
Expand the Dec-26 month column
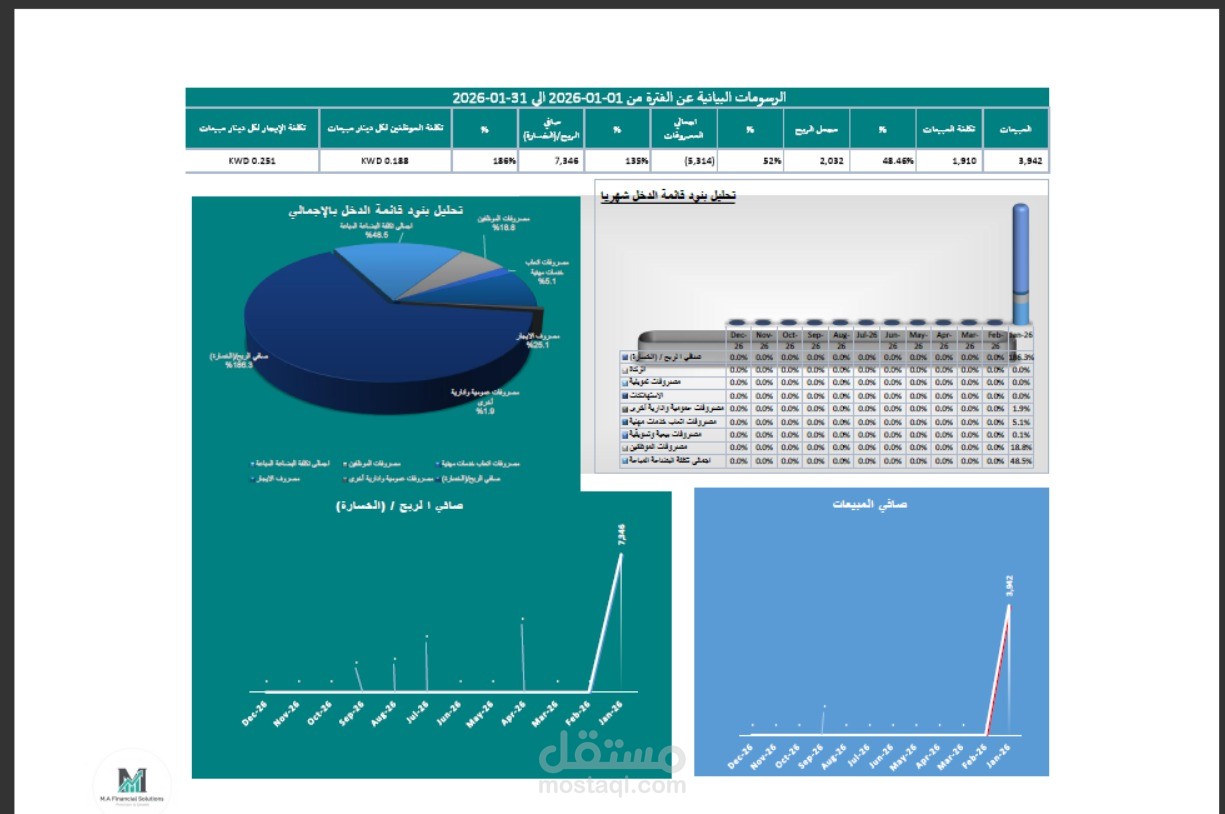pyautogui.click(x=738, y=338)
